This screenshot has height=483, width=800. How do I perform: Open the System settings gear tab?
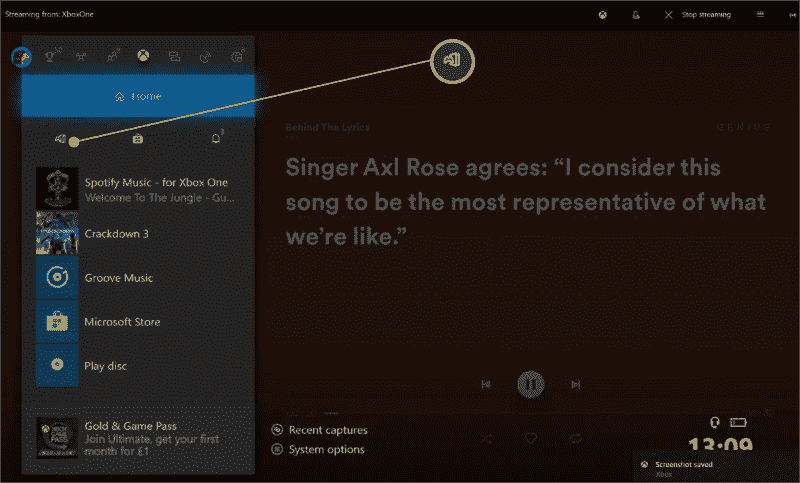[237, 56]
